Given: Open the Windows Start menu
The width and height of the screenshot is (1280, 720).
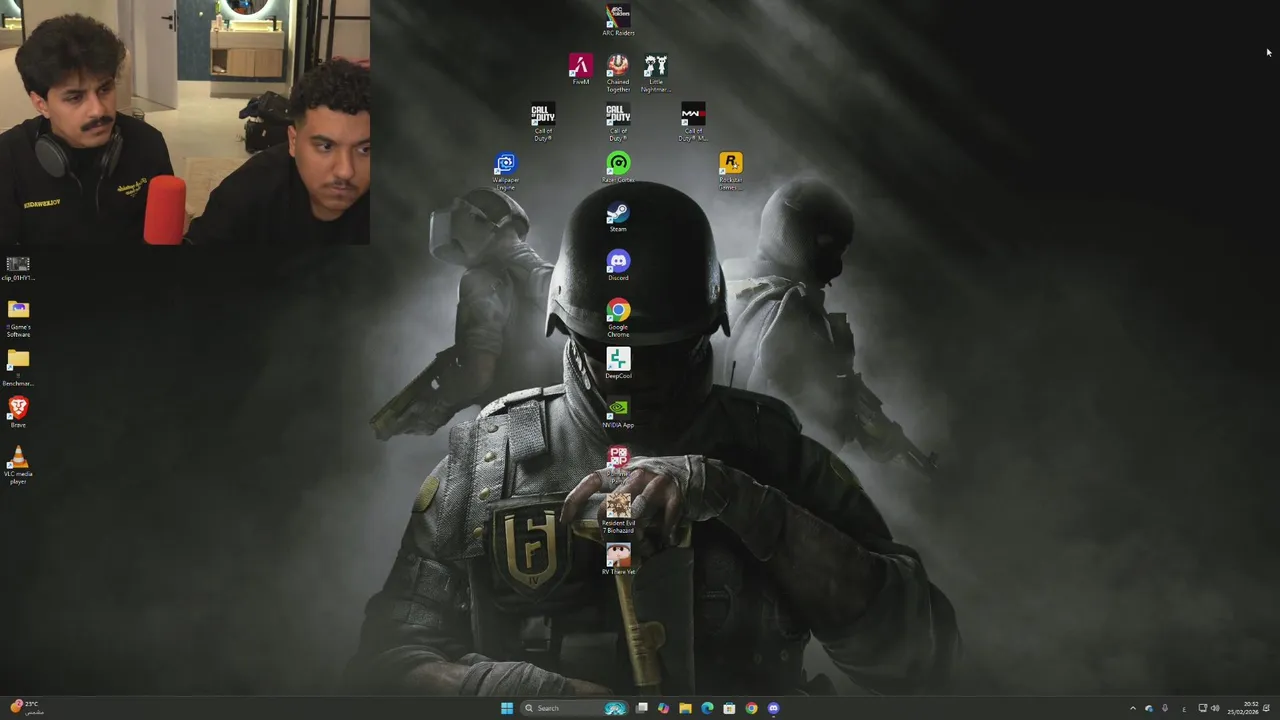Looking at the screenshot, I should (x=507, y=708).
